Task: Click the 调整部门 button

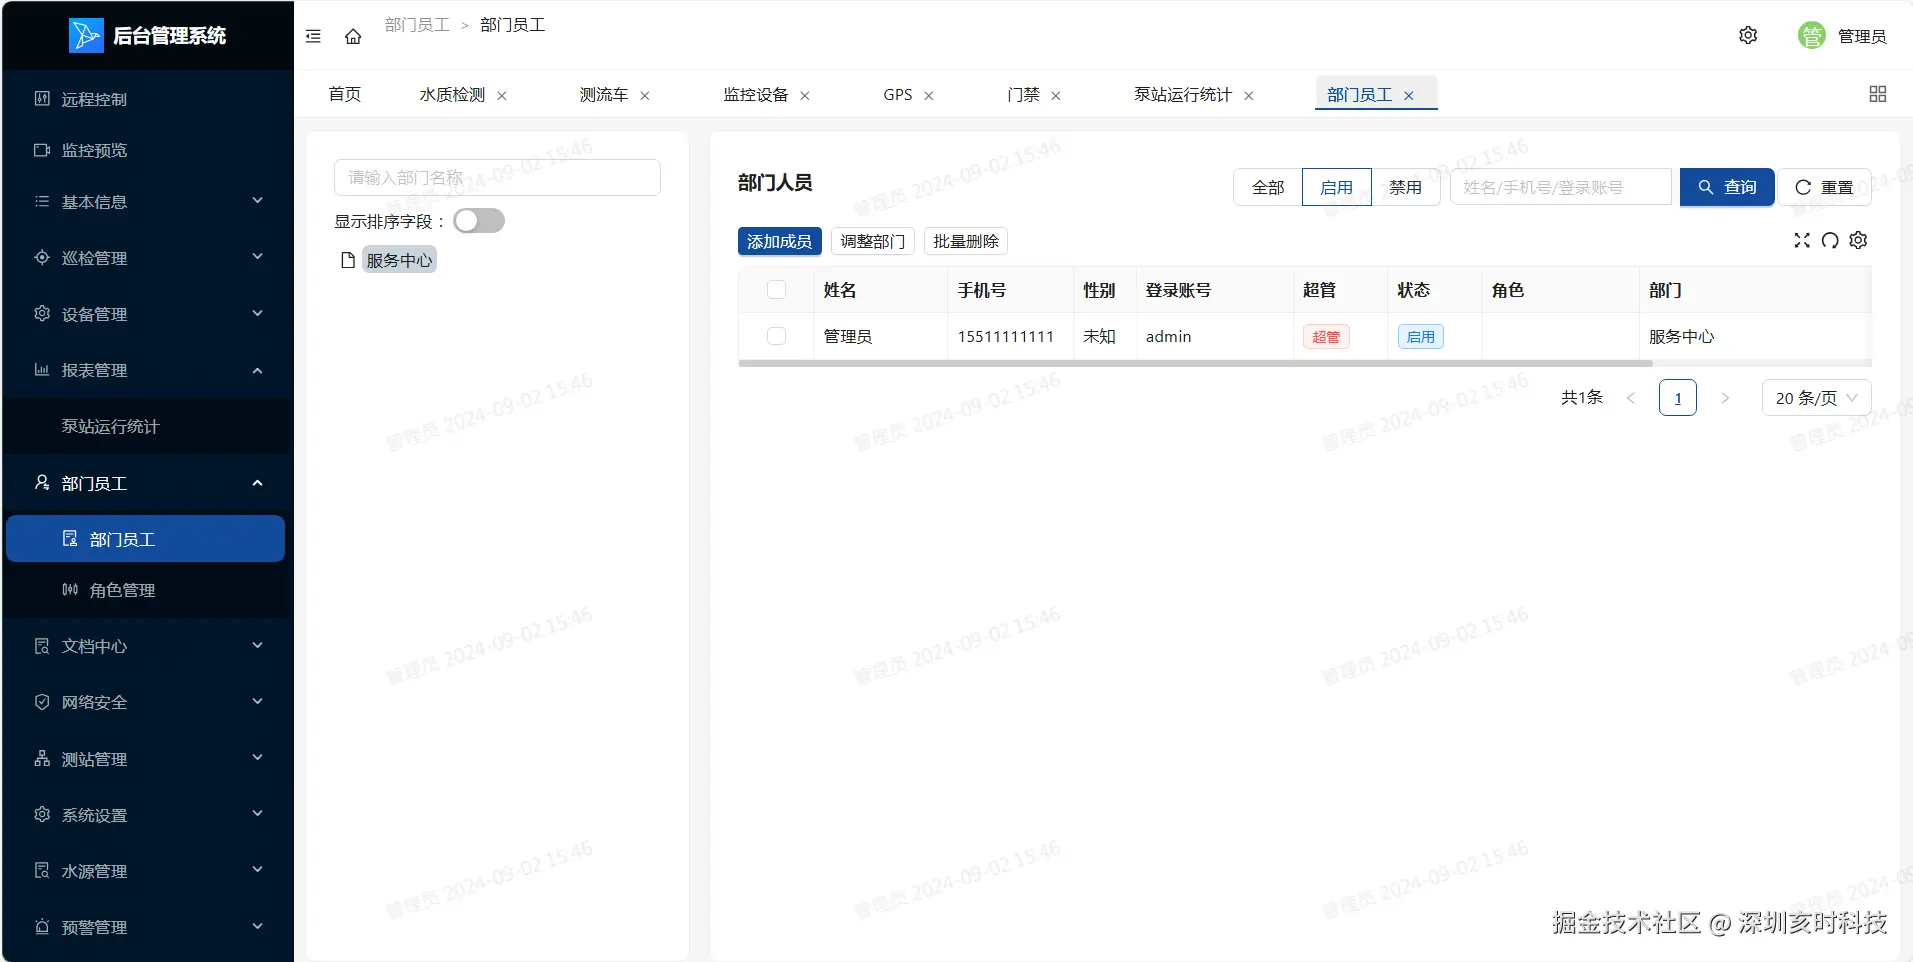Action: point(872,241)
